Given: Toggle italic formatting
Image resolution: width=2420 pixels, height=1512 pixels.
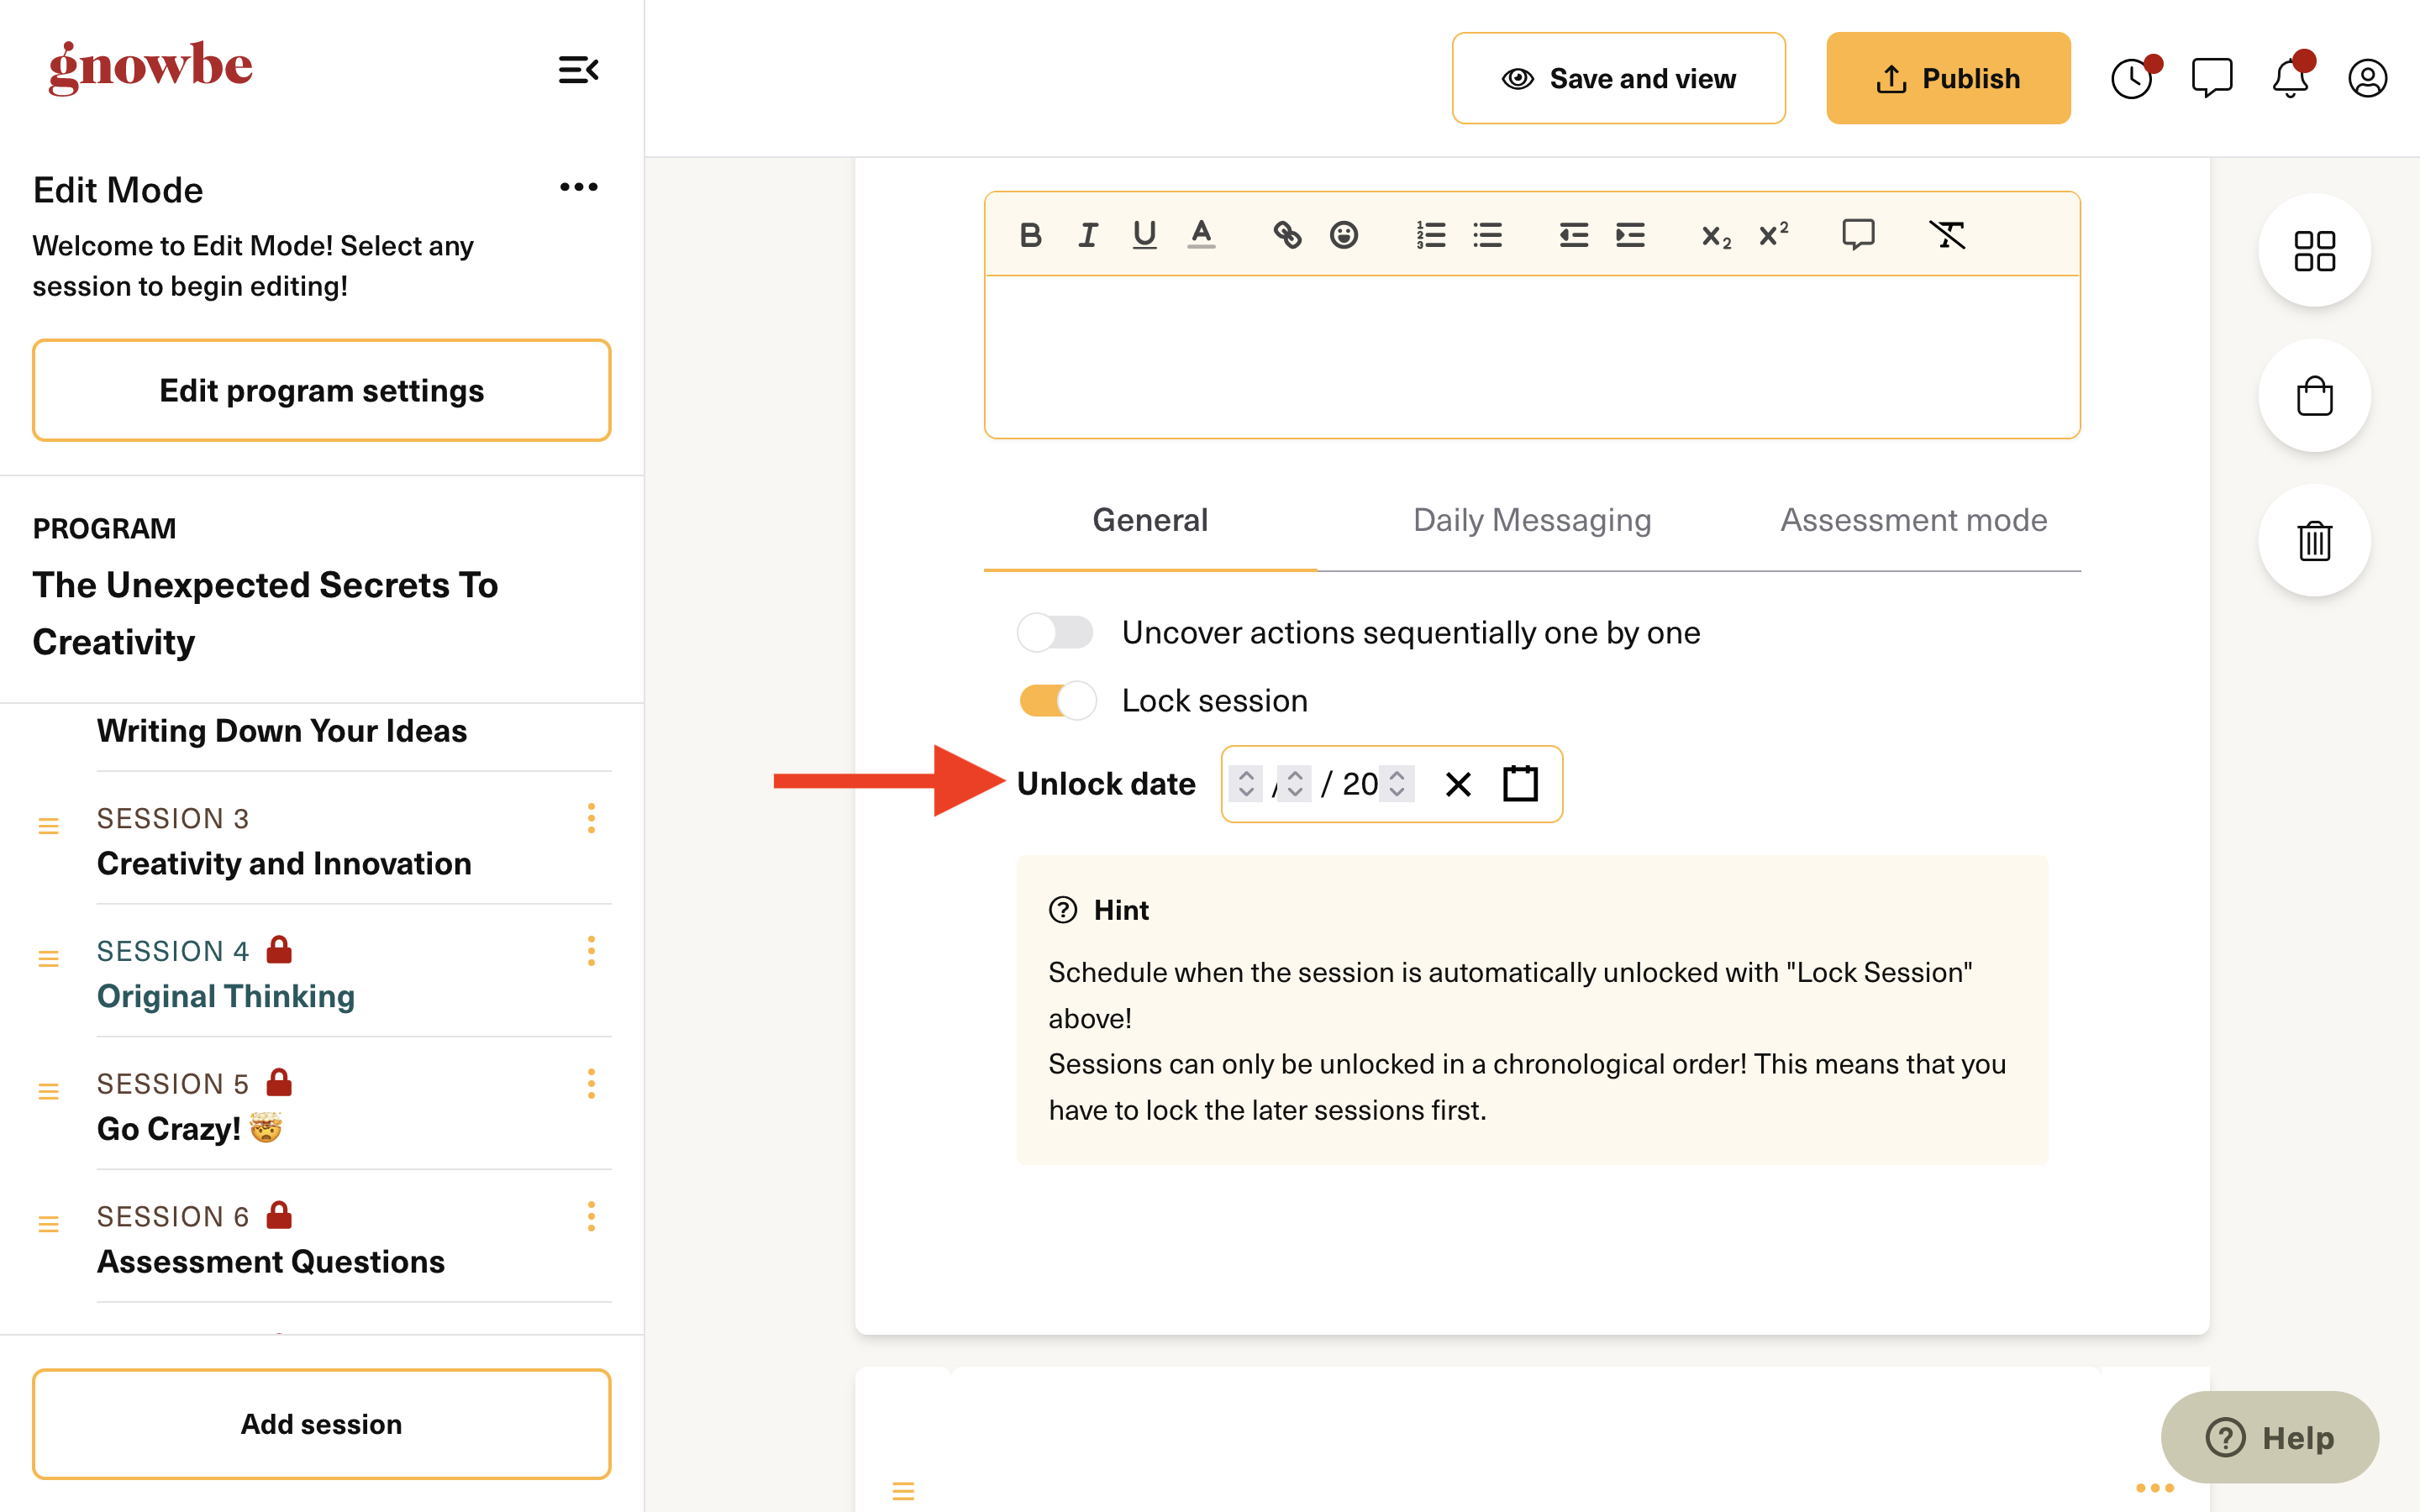Looking at the screenshot, I should (1087, 235).
